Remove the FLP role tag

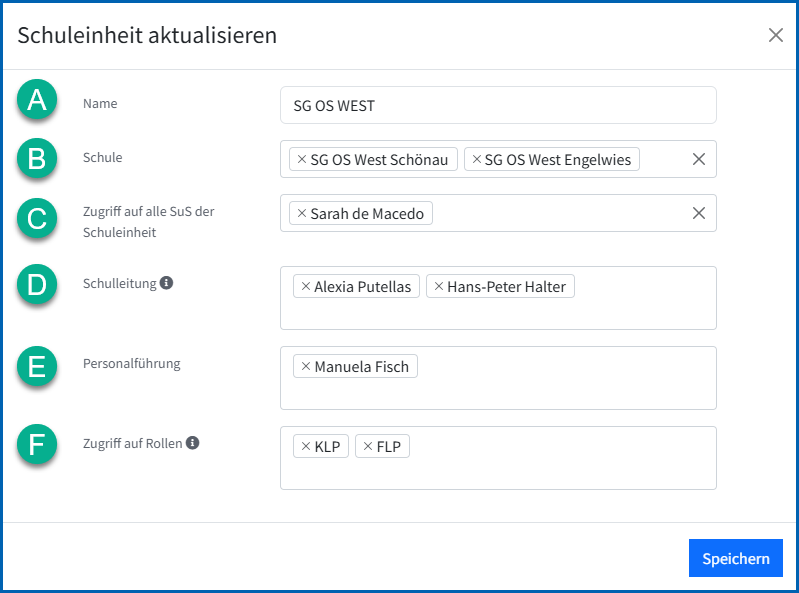(x=368, y=446)
